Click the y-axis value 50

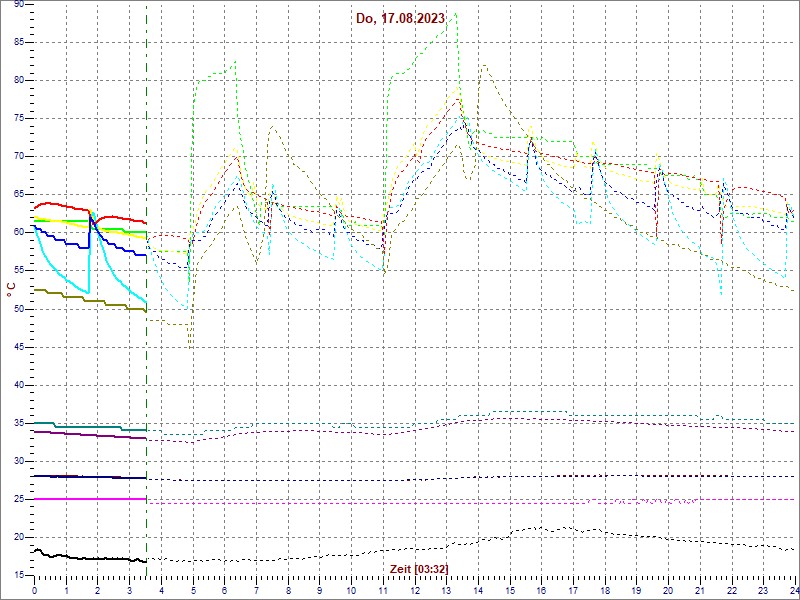[x=18, y=308]
